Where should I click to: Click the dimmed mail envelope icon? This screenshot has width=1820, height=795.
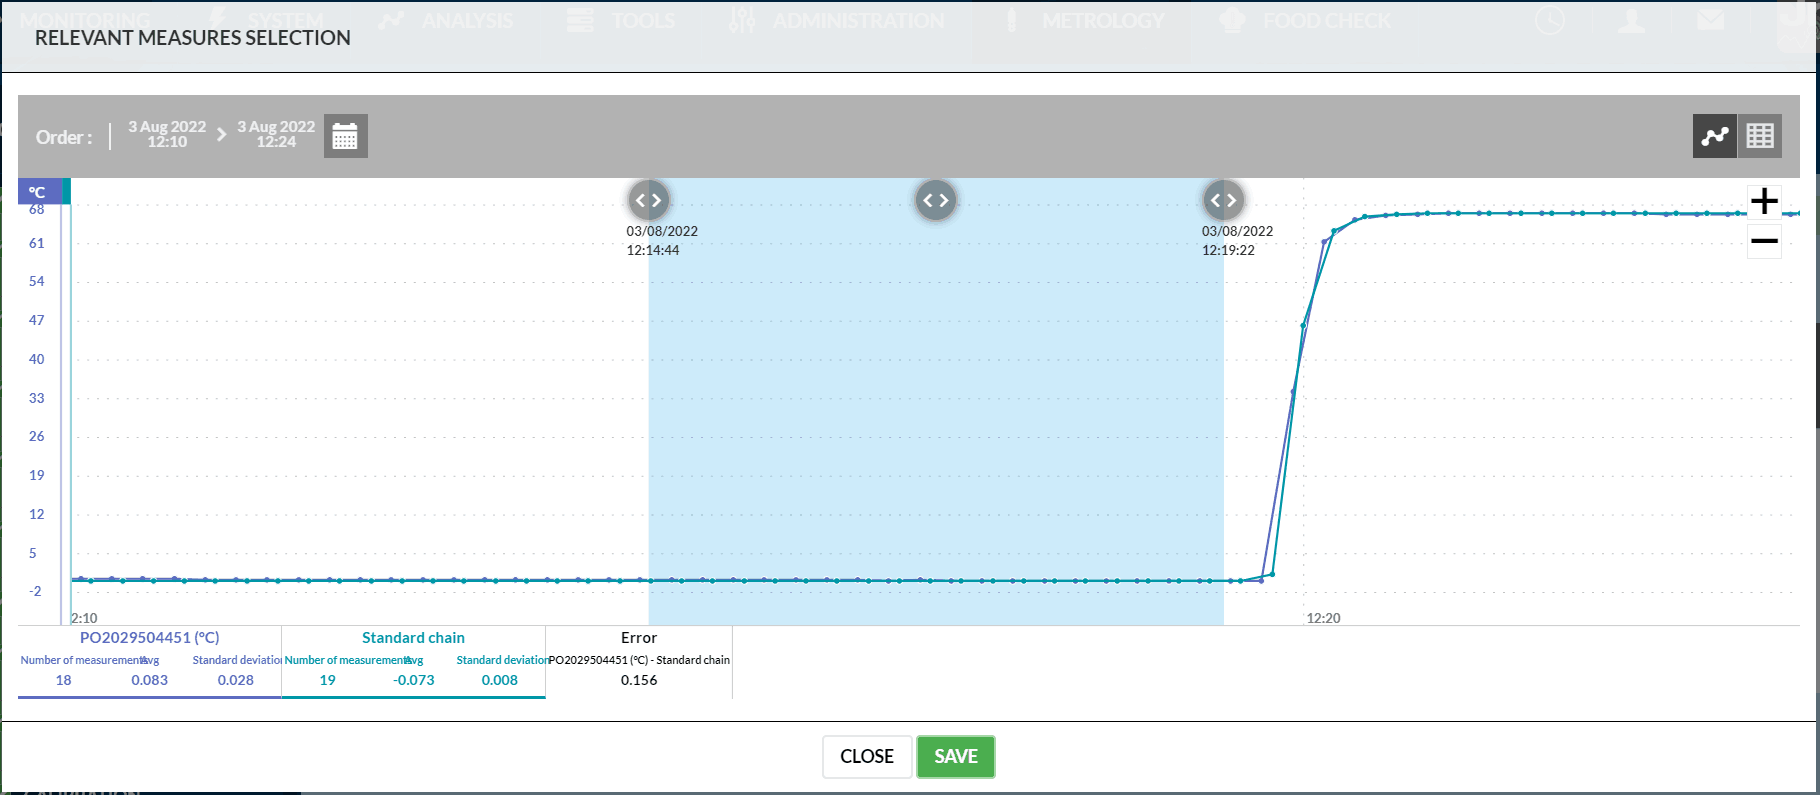1711,21
